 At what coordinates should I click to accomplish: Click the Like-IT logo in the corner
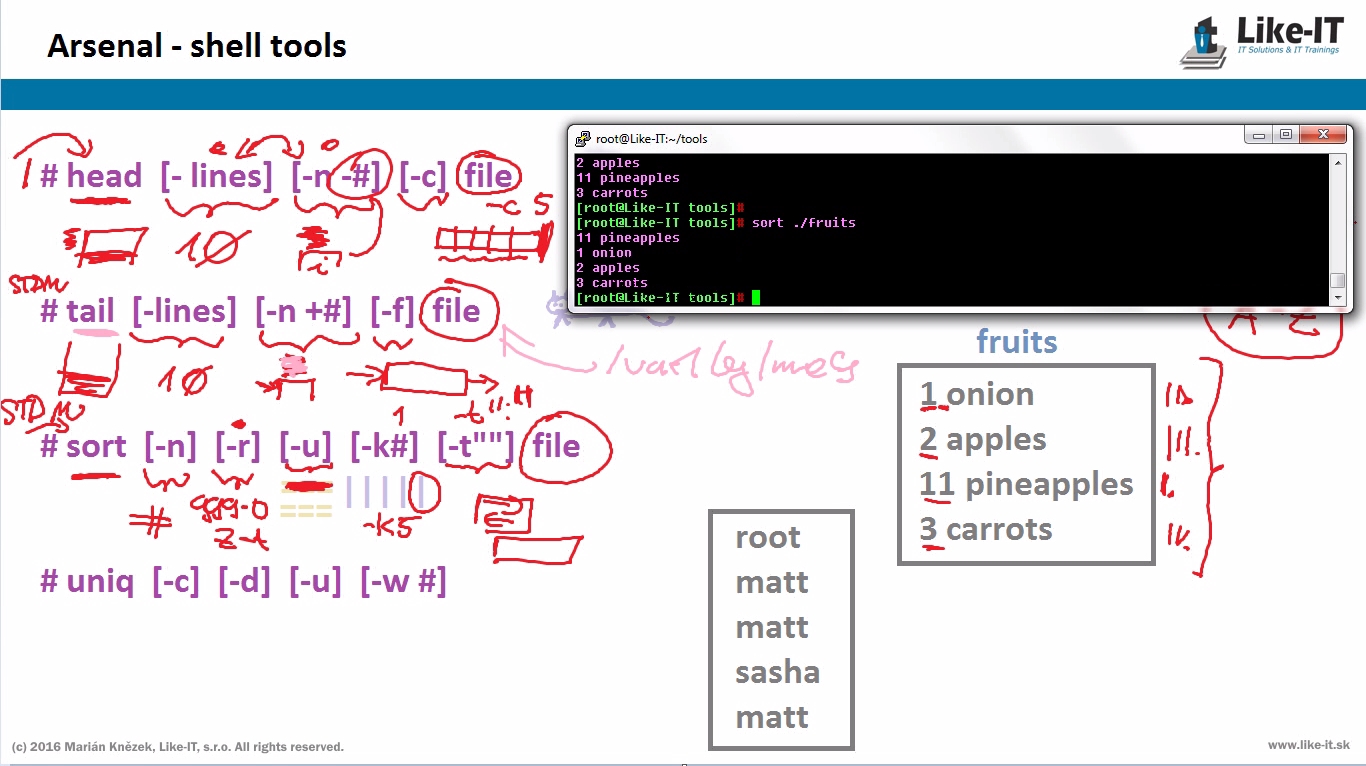click(1264, 40)
